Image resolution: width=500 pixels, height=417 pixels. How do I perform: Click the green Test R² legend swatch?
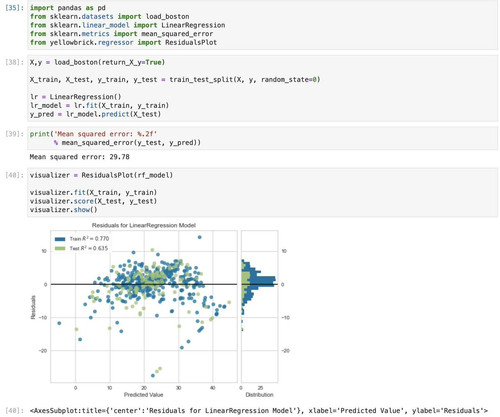(x=60, y=249)
